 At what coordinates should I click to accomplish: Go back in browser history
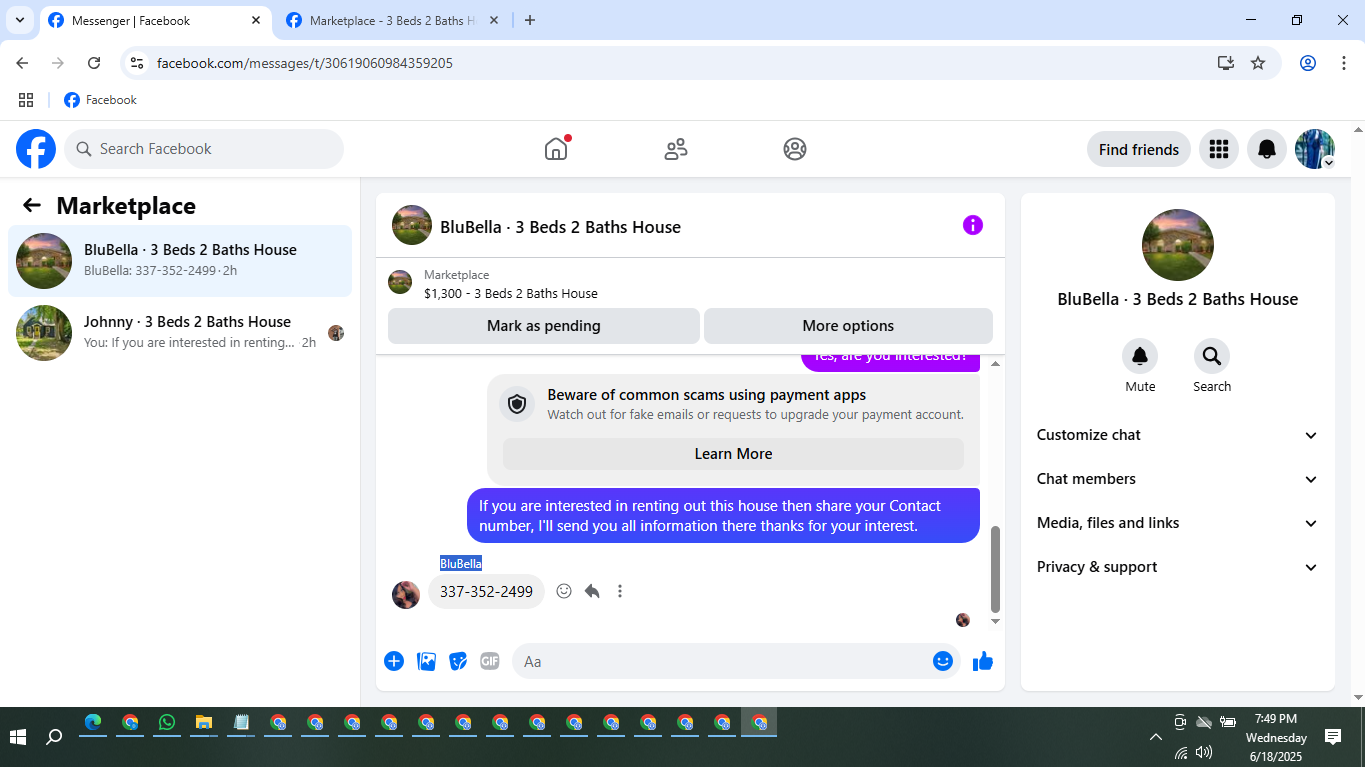tap(22, 63)
